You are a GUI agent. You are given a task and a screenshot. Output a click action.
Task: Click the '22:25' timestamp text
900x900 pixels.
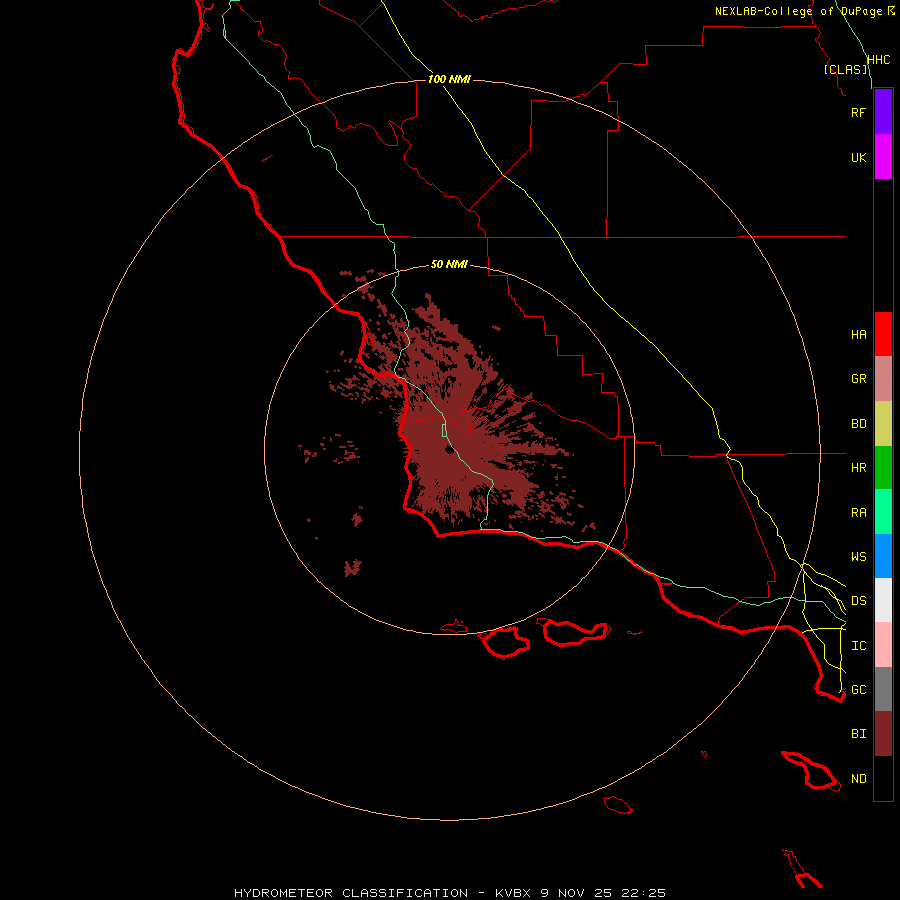click(x=643, y=893)
